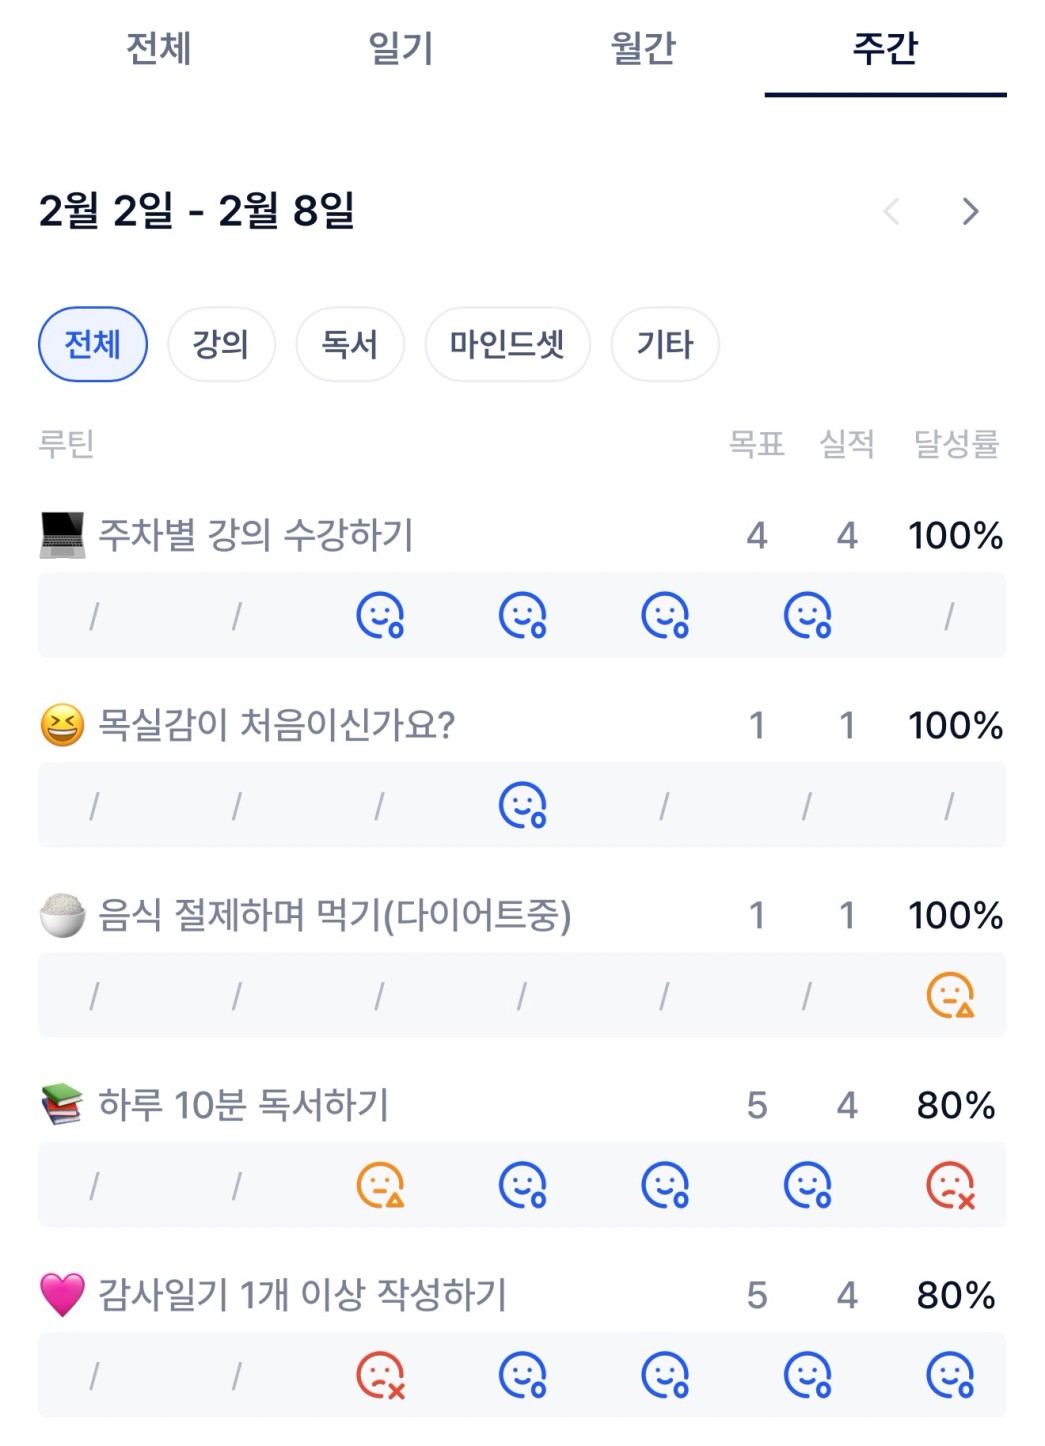
Task: Click blue success face in 목실감이 처음이신가요? row
Action: [x=522, y=805]
